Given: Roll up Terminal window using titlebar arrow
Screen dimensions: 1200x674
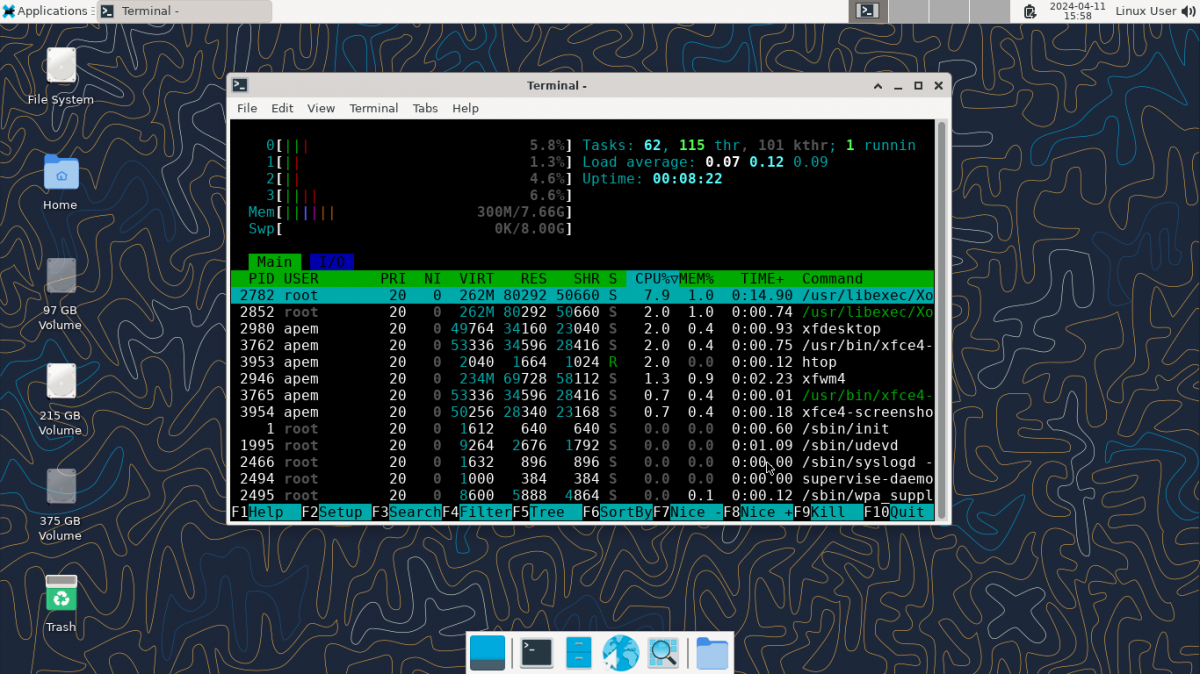Looking at the screenshot, I should (878, 86).
